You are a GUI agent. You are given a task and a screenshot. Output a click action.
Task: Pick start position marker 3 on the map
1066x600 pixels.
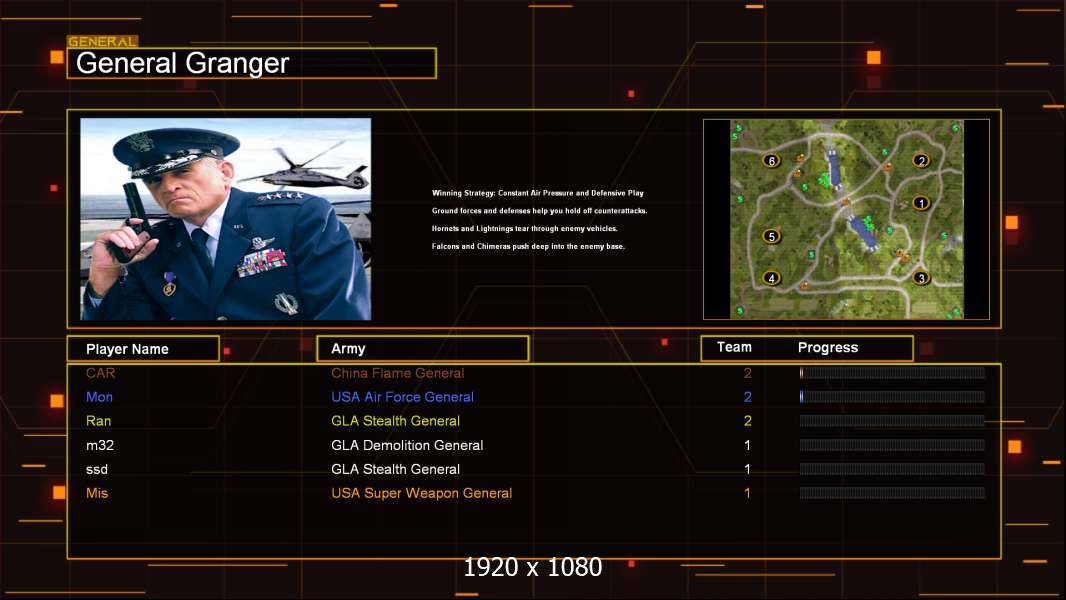(921, 277)
